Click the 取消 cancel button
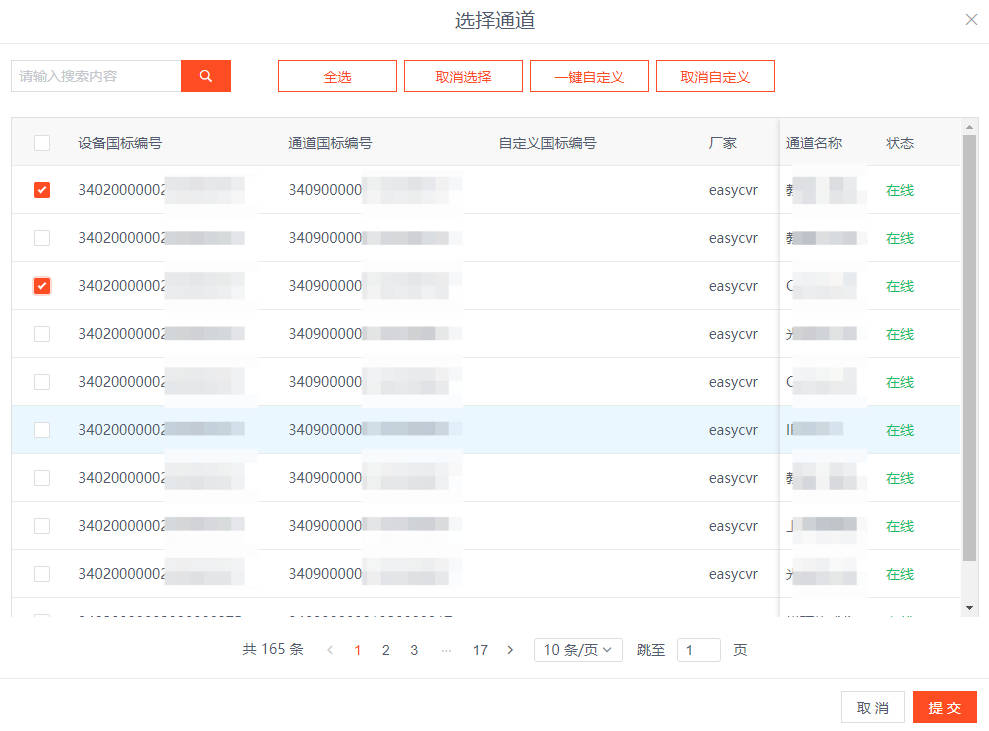989x731 pixels. point(873,708)
